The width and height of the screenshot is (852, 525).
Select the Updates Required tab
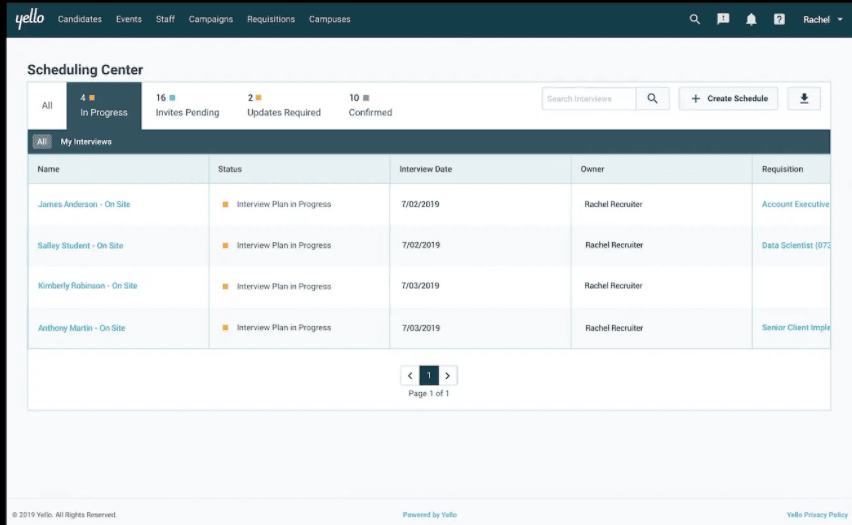[x=284, y=106]
